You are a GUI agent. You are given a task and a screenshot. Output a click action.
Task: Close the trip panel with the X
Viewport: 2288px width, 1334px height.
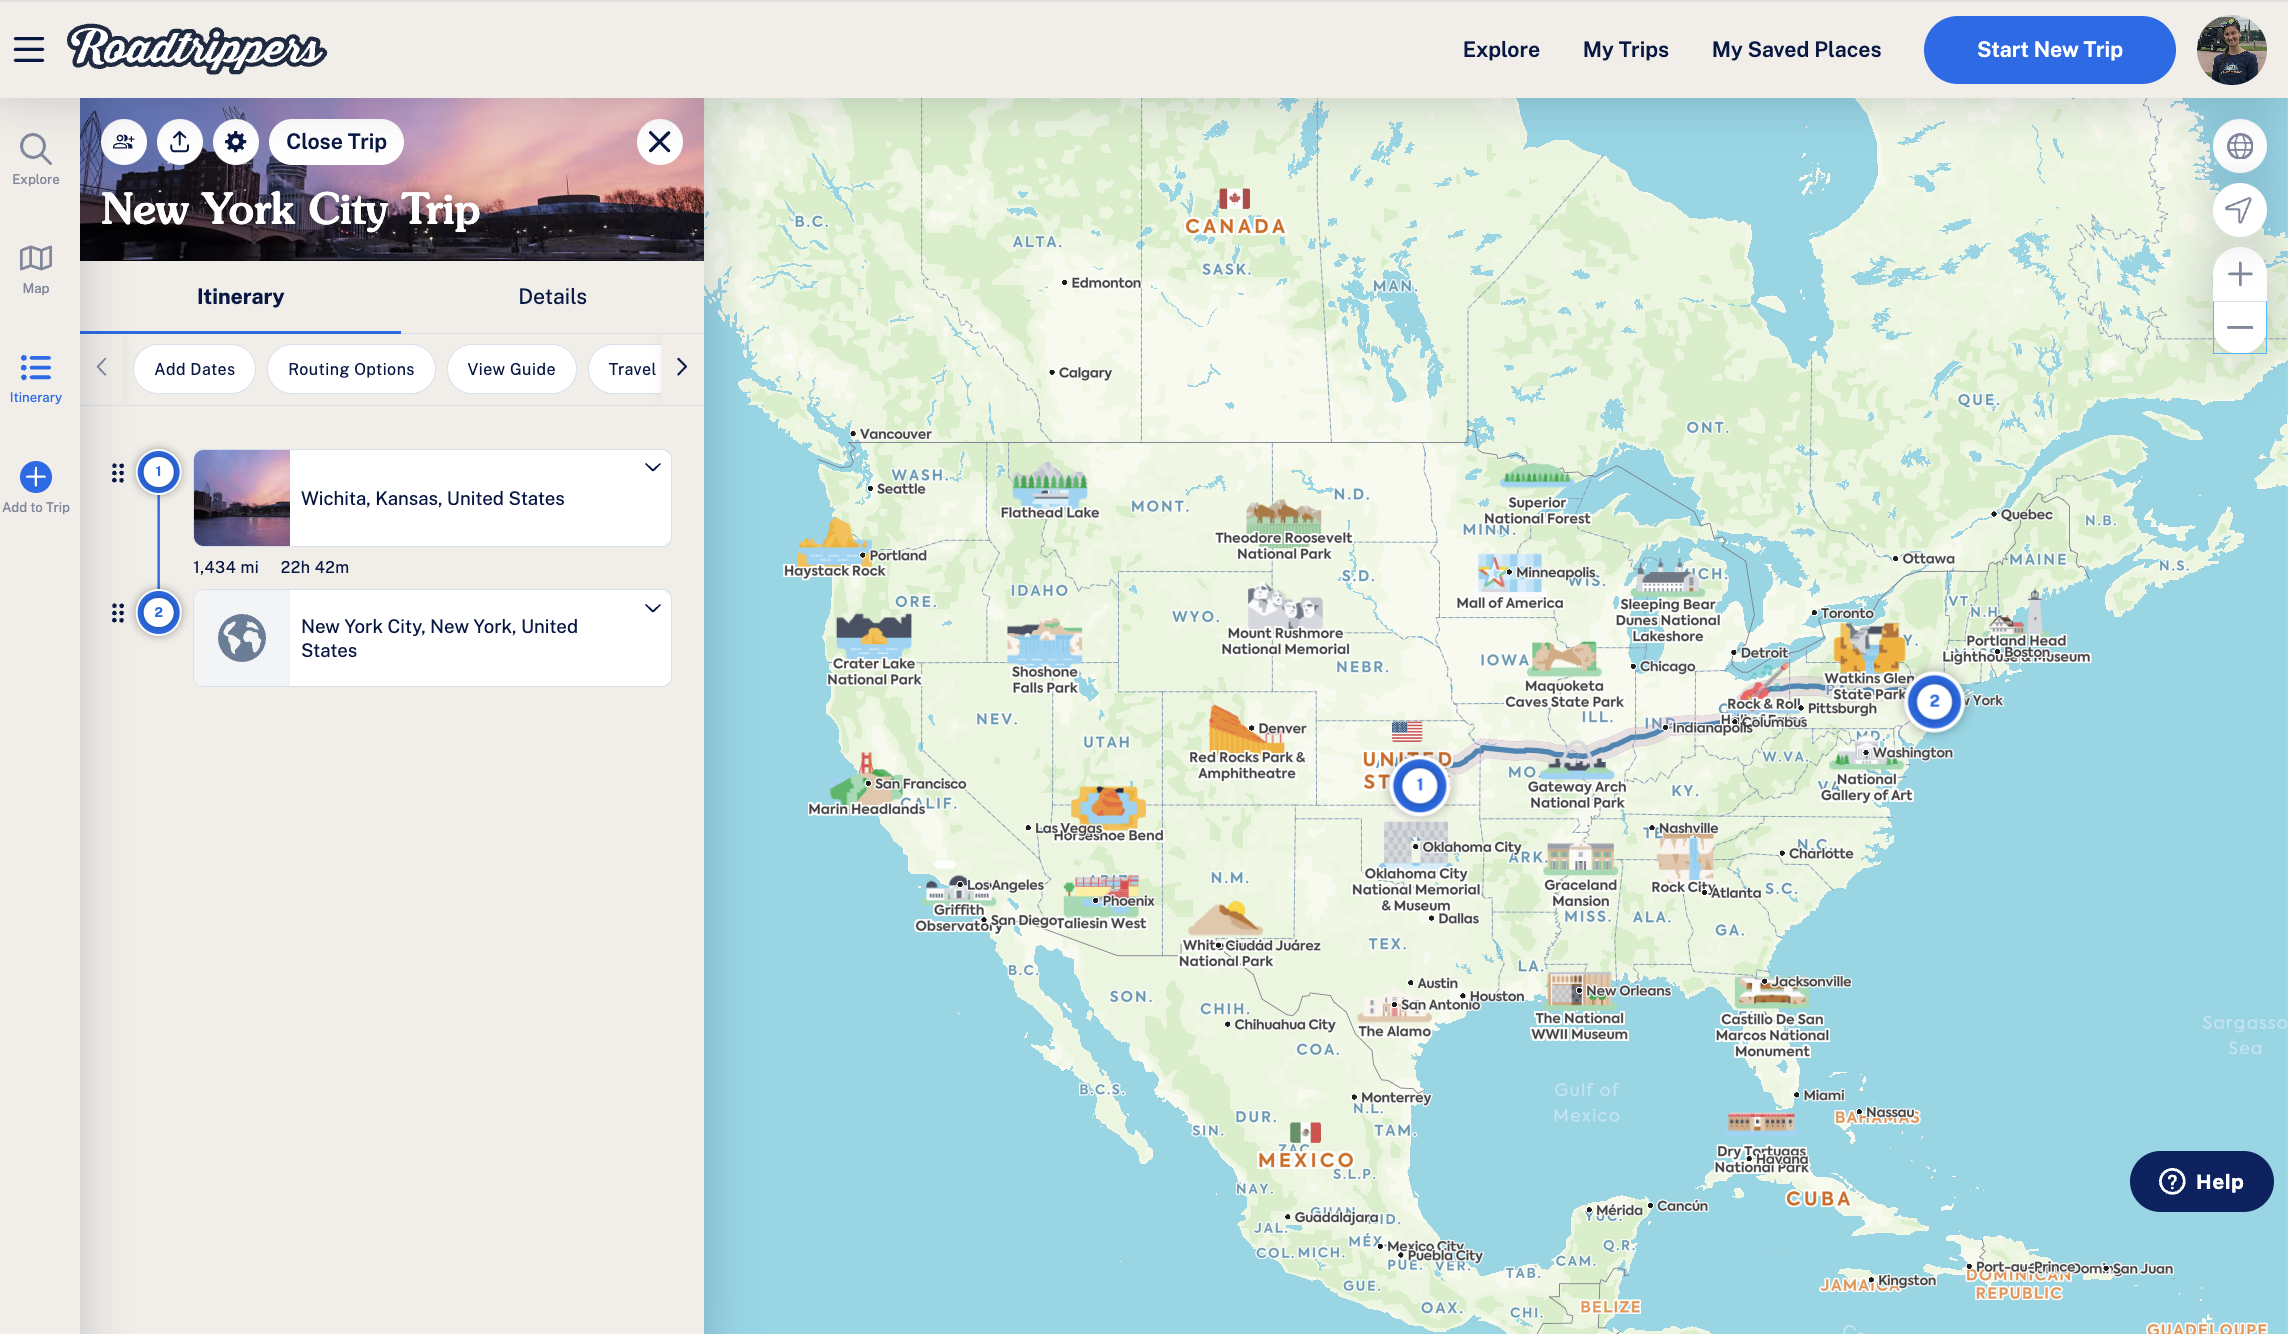[x=660, y=142]
